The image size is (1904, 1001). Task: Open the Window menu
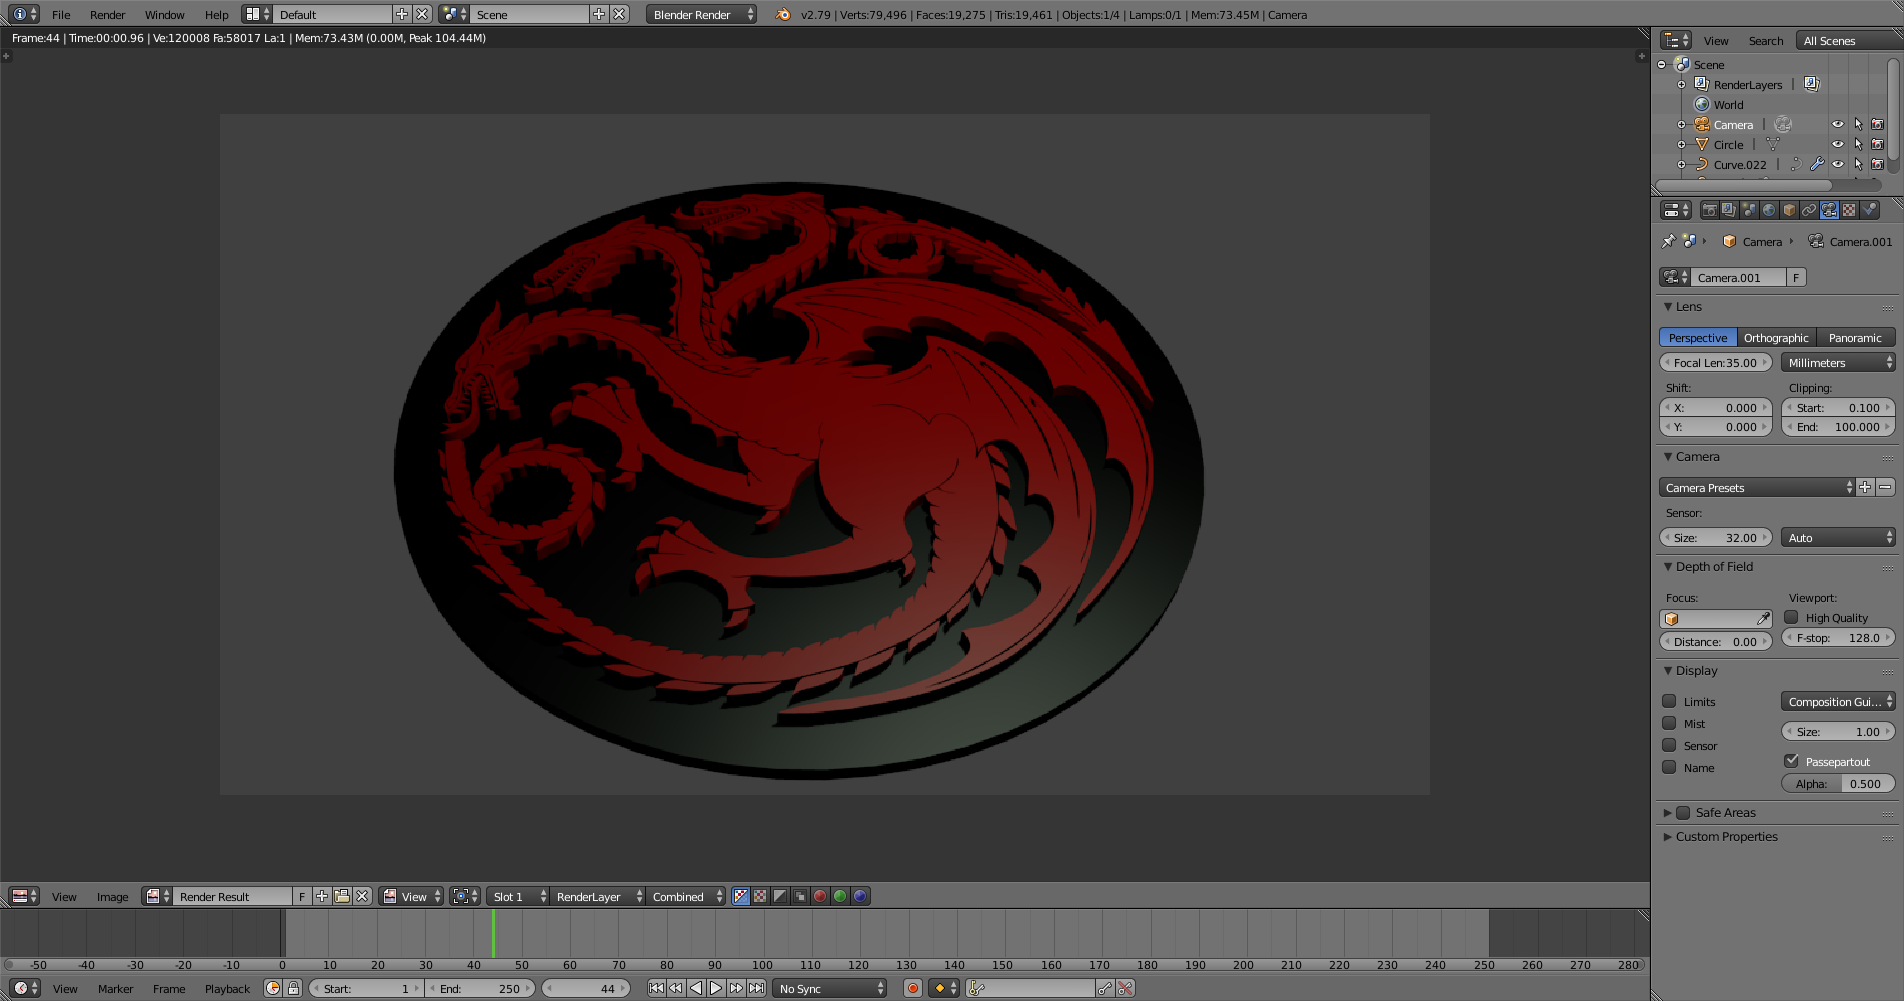click(x=164, y=14)
